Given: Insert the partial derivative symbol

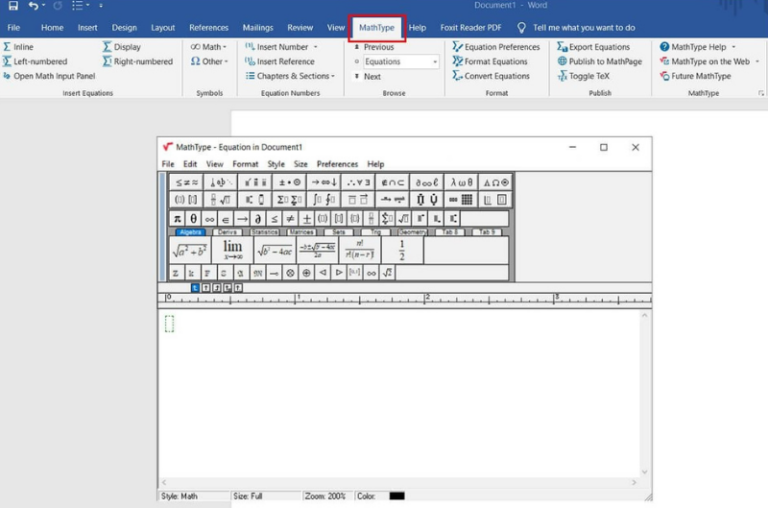Looking at the screenshot, I should (258, 218).
